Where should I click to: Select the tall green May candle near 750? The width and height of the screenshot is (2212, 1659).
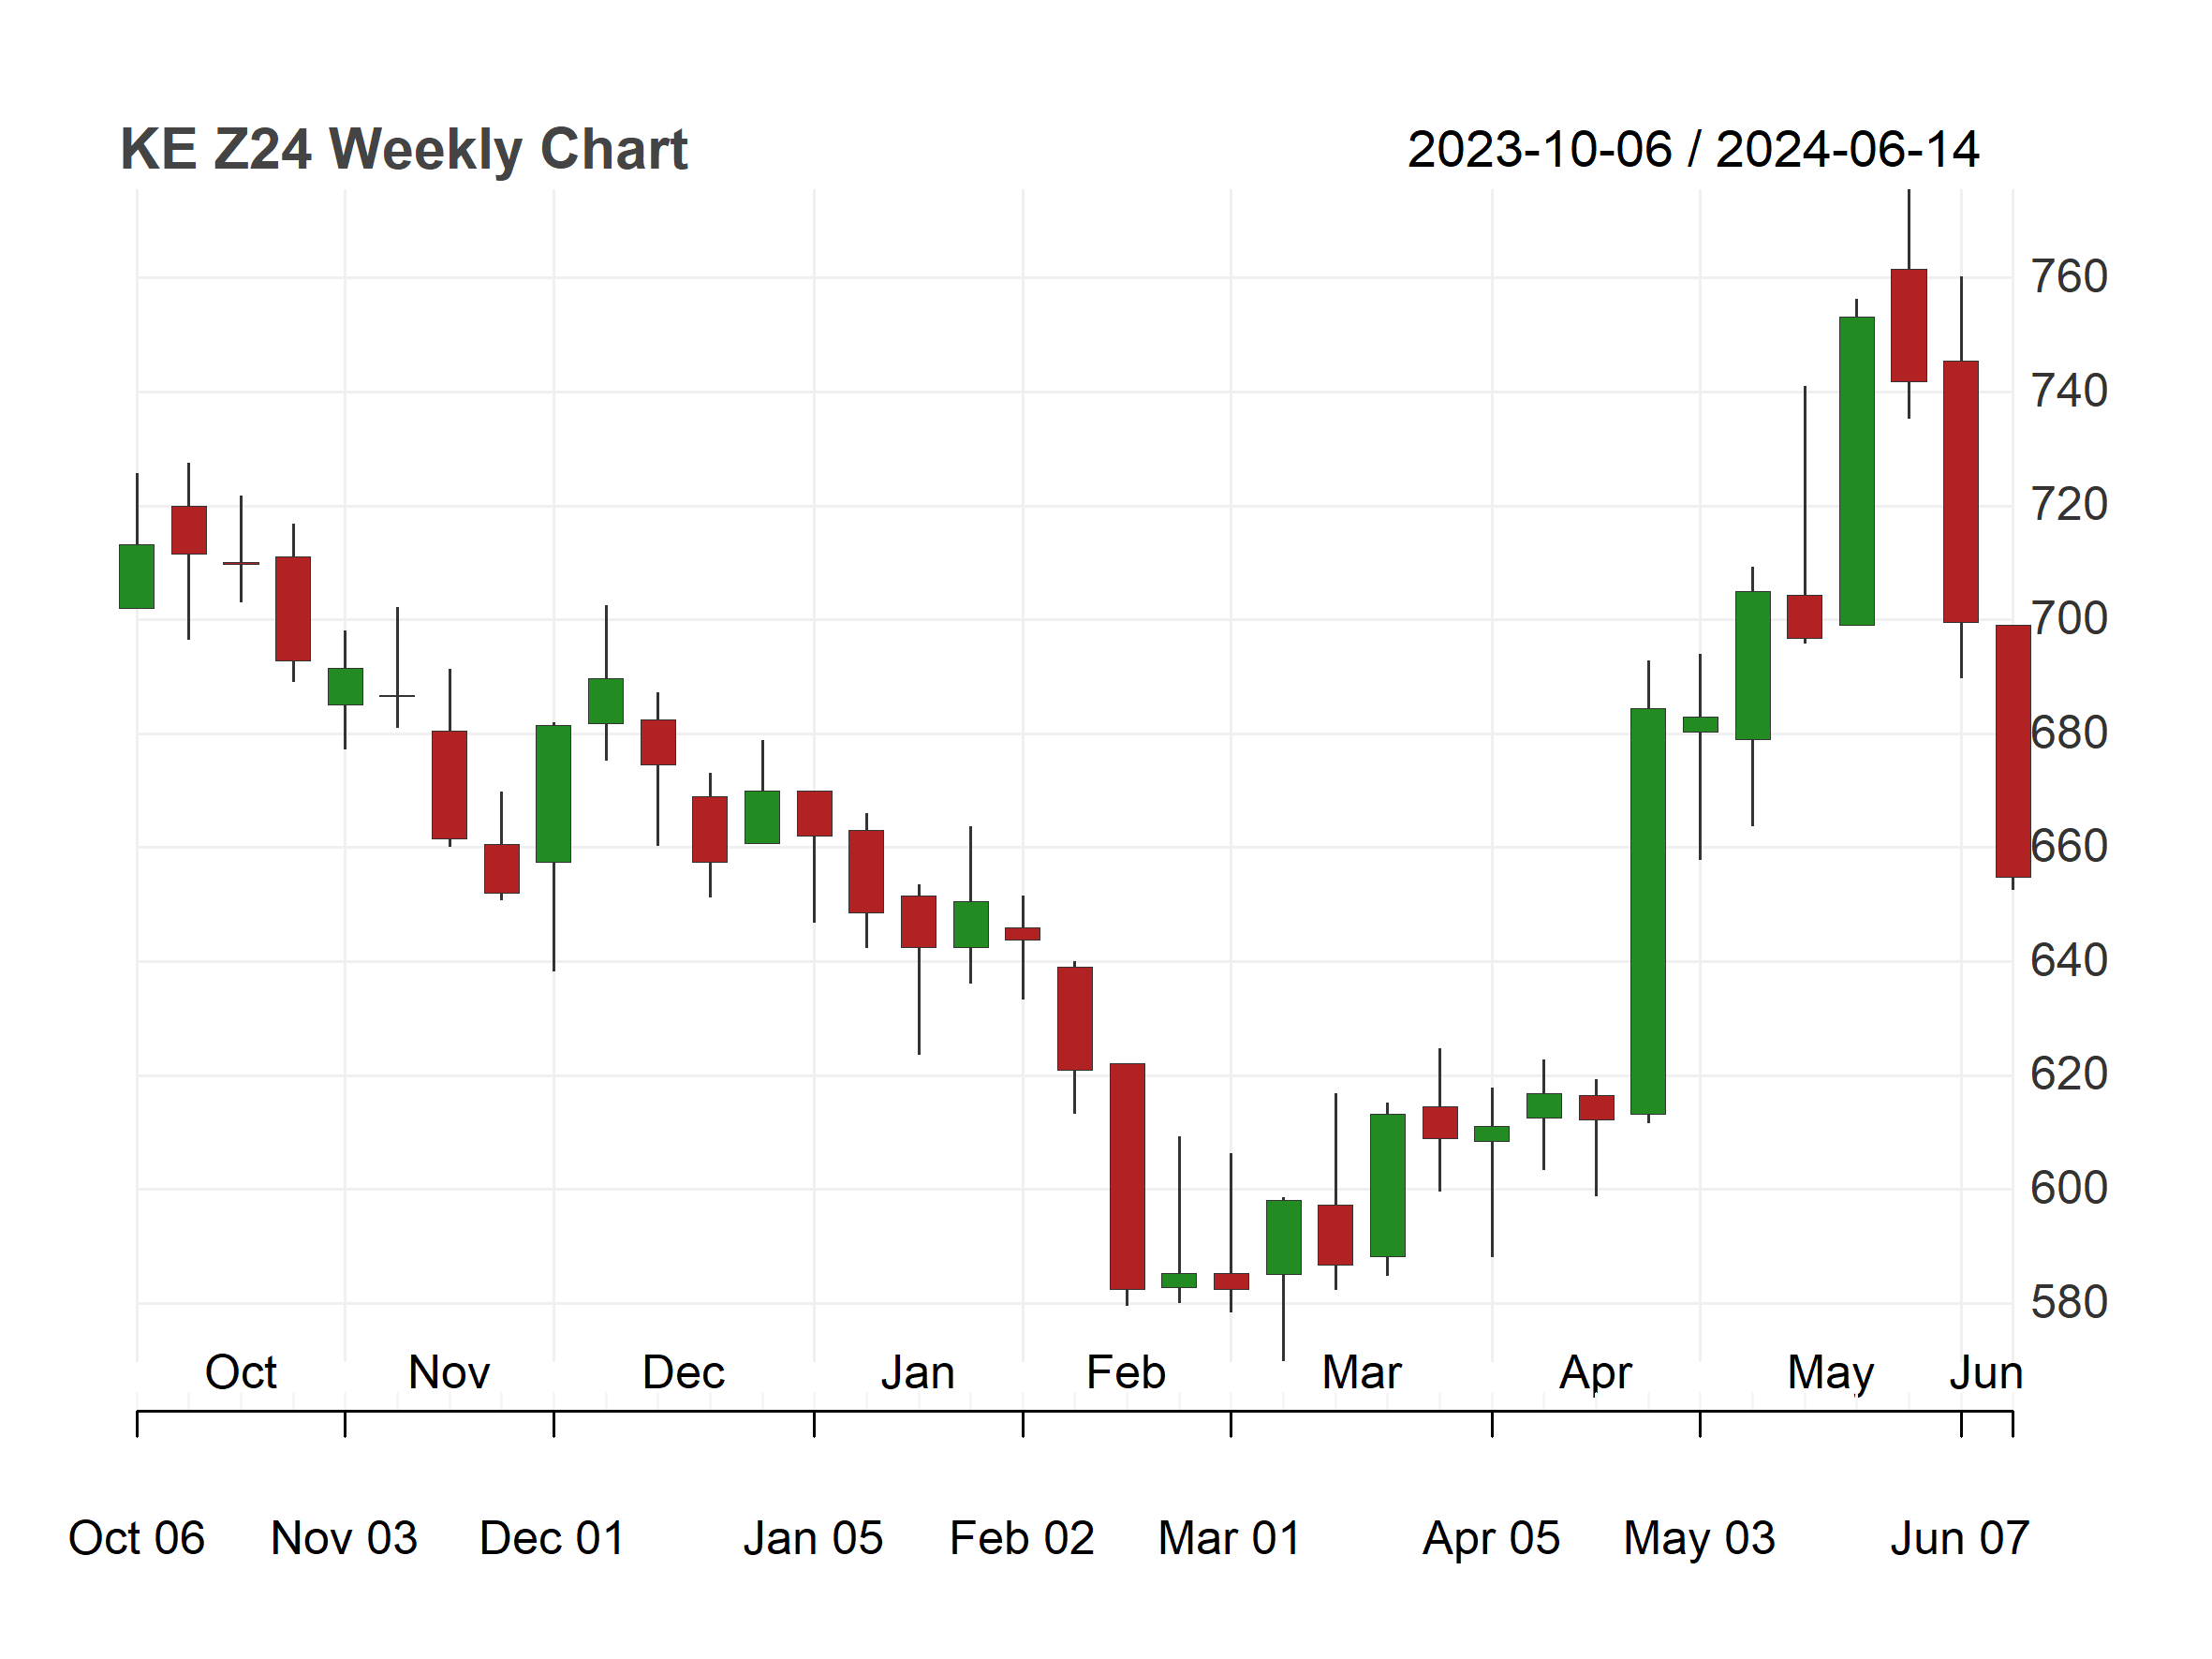point(1857,471)
